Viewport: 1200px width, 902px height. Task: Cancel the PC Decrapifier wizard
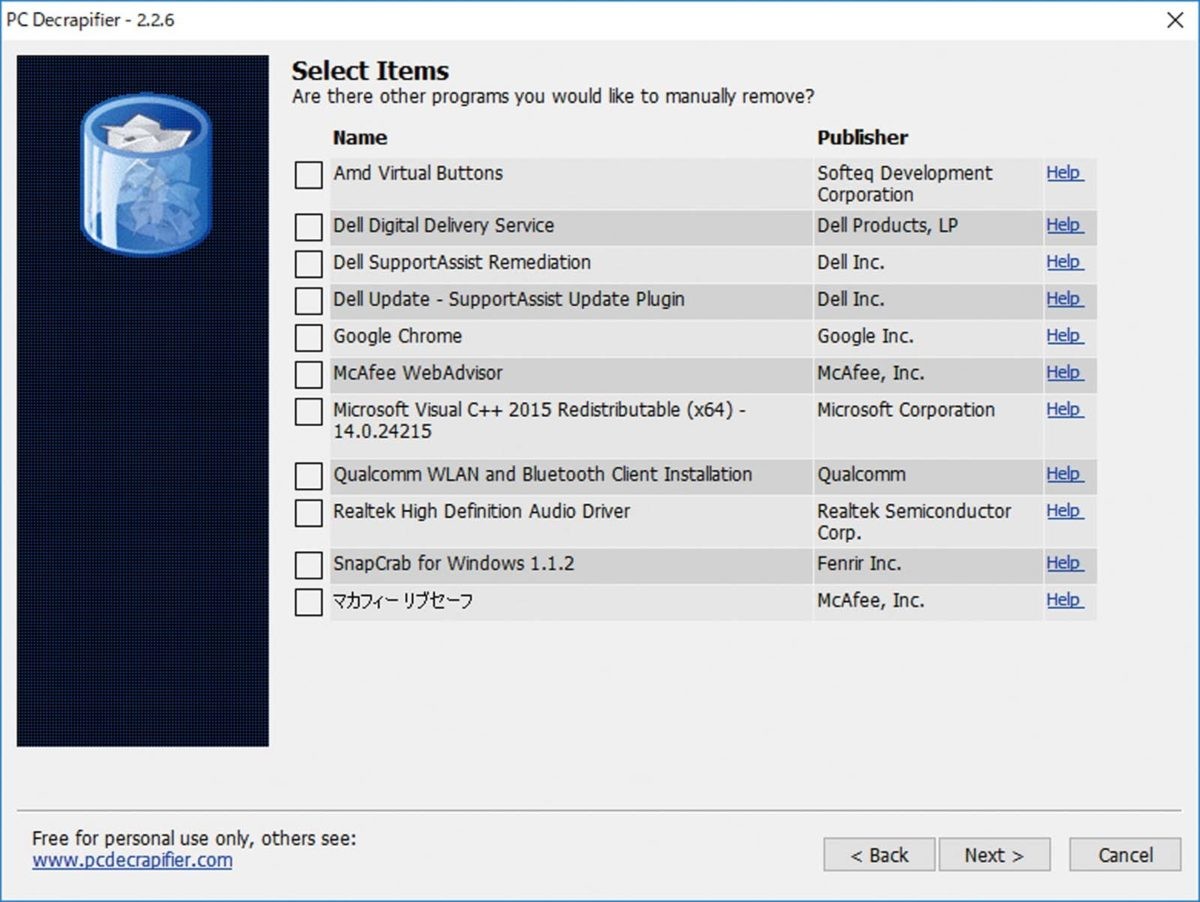pos(1125,855)
